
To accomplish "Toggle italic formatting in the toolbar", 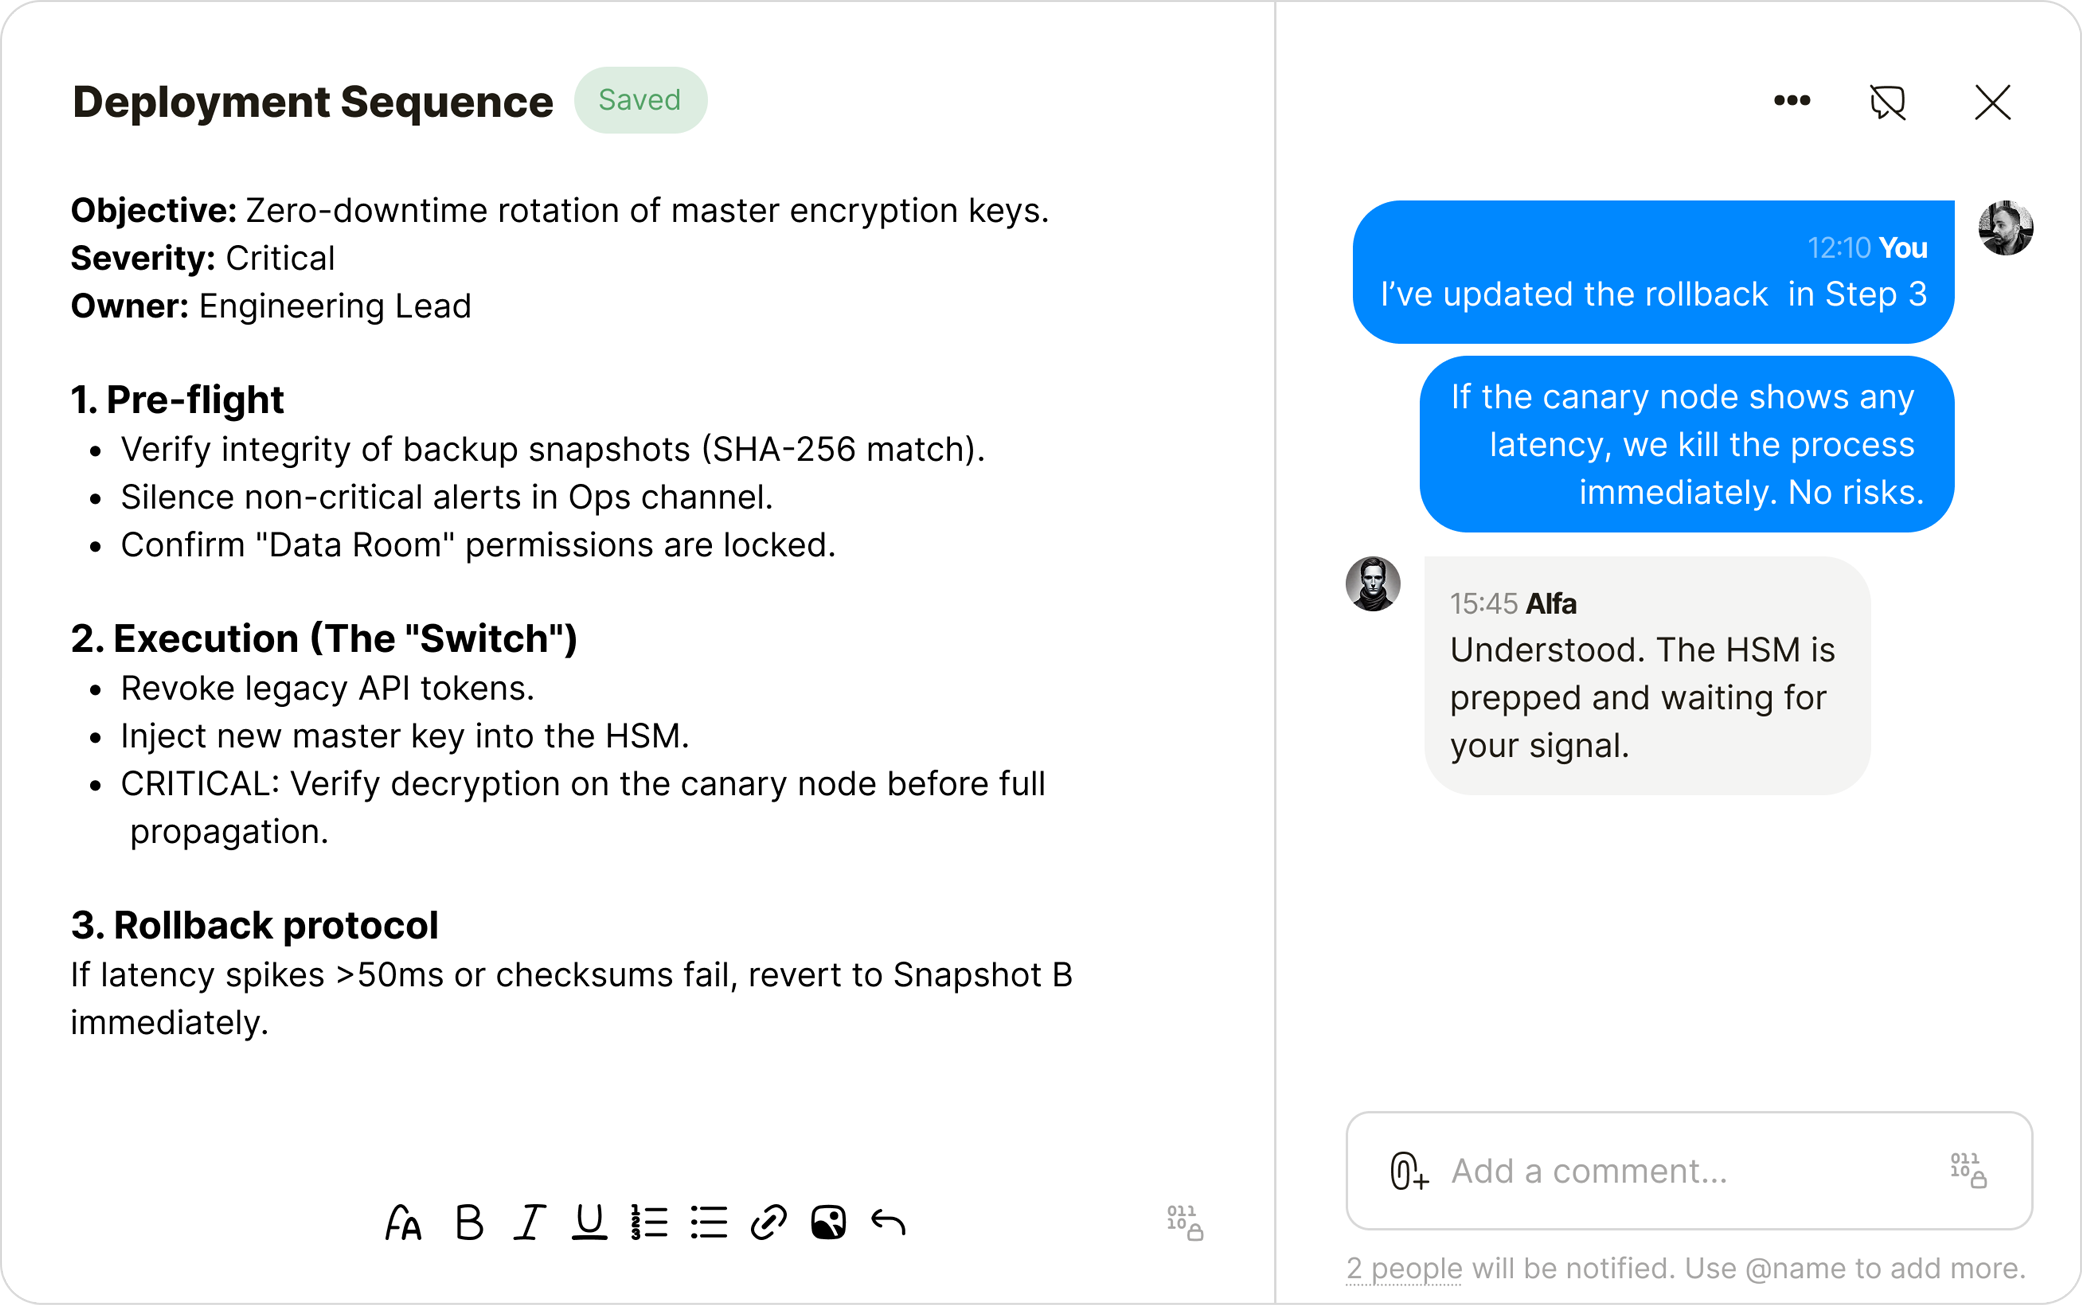I will click(x=529, y=1222).
